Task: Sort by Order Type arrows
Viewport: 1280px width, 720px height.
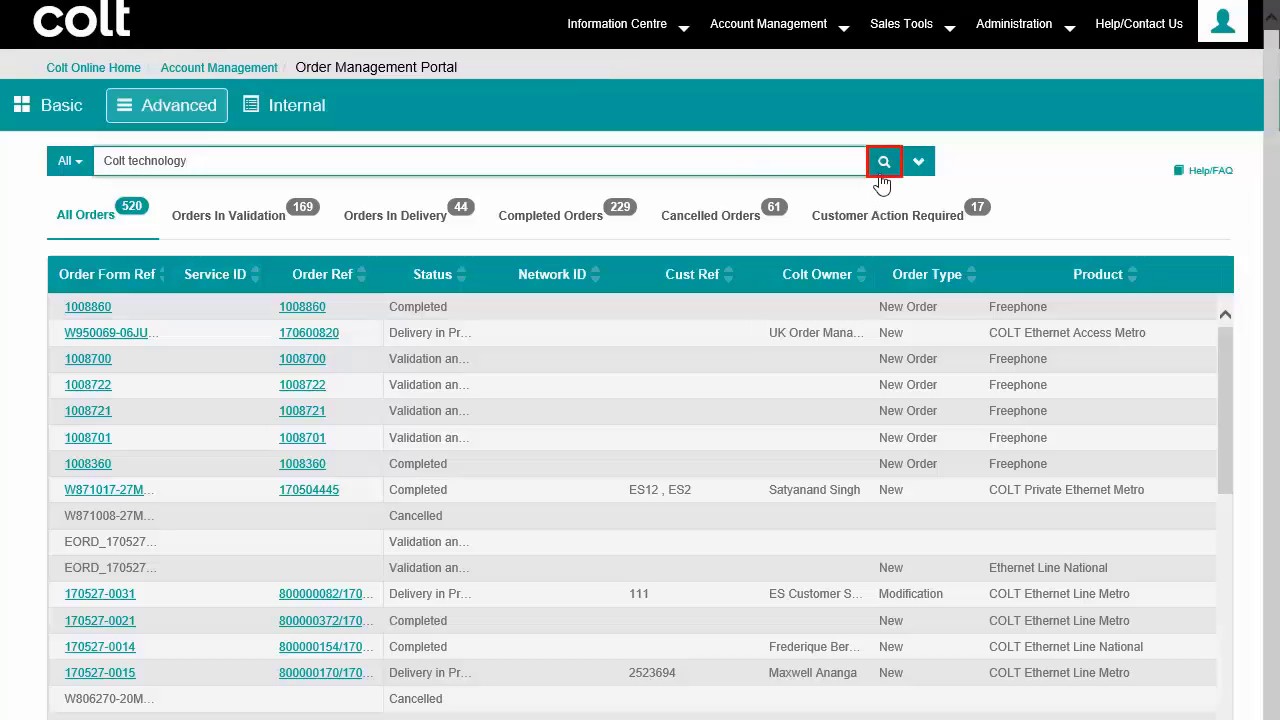Action: (971, 274)
